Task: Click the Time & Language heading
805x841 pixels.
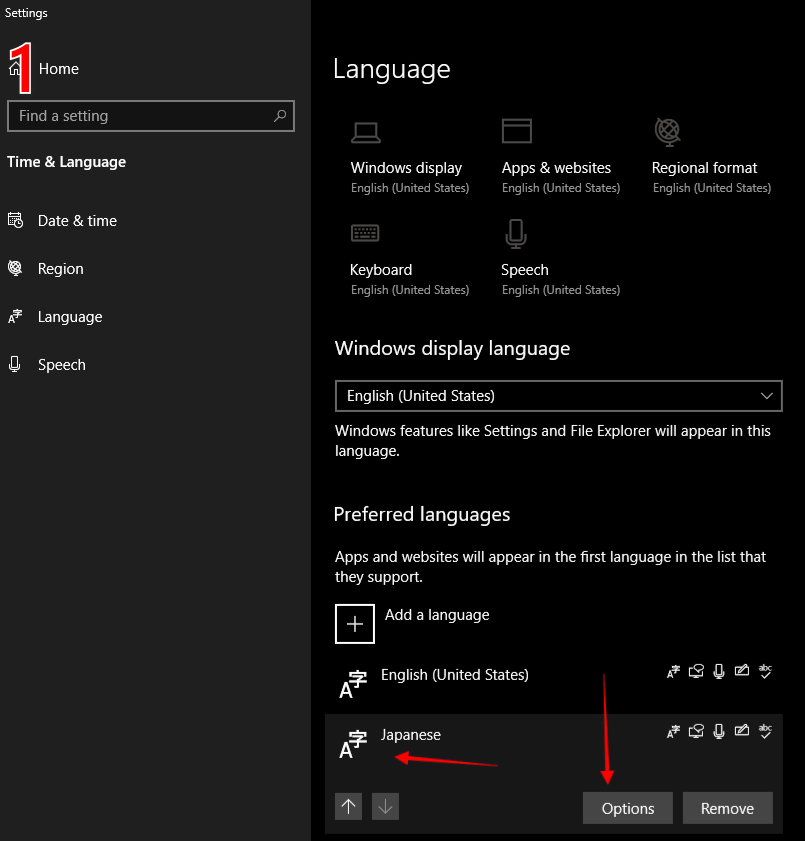Action: point(67,162)
